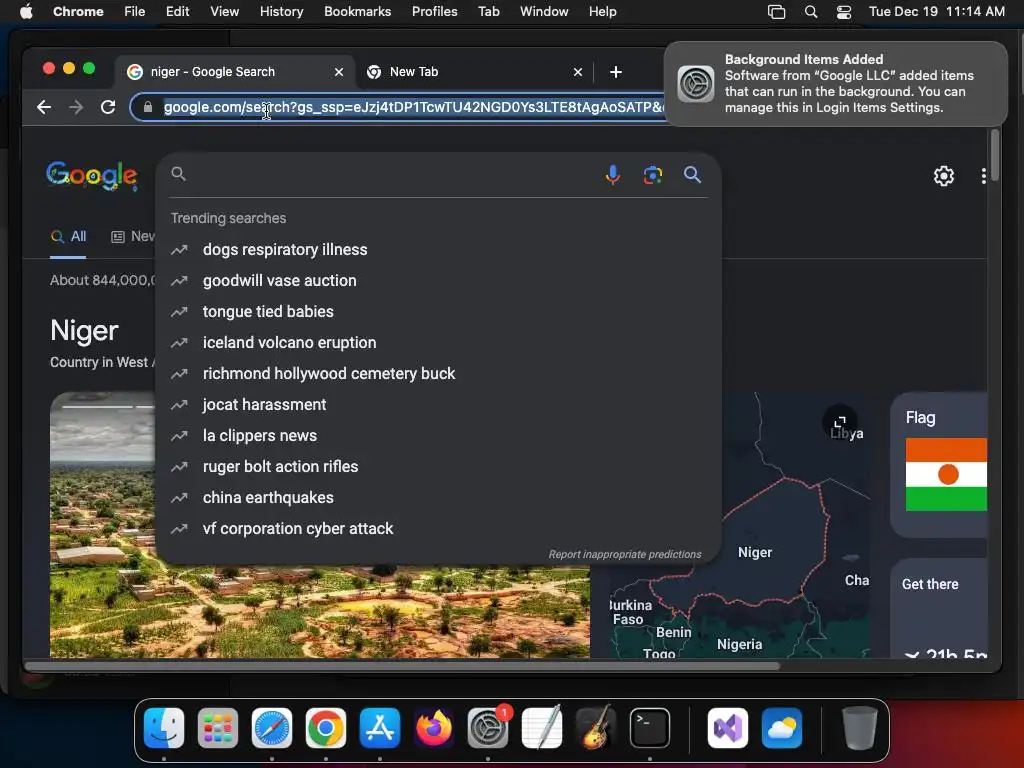Screen dimensions: 1024x768
Task: Expand the Niger map view
Action: coord(840,422)
